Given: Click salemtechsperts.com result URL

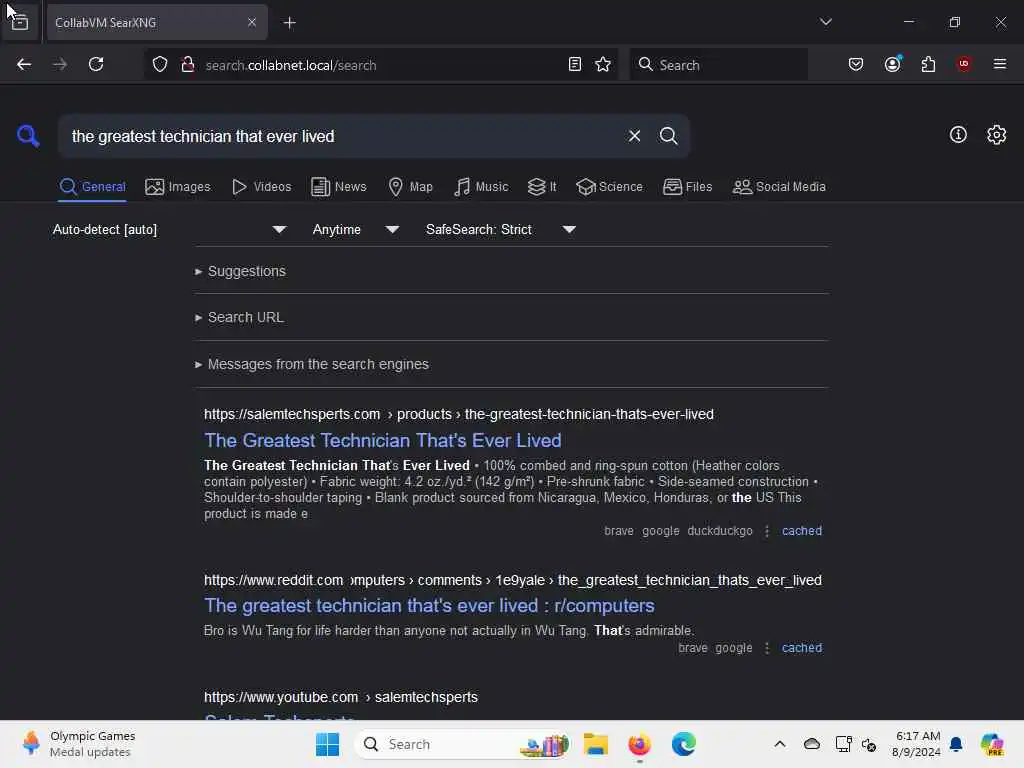Looking at the screenshot, I should click(458, 414).
